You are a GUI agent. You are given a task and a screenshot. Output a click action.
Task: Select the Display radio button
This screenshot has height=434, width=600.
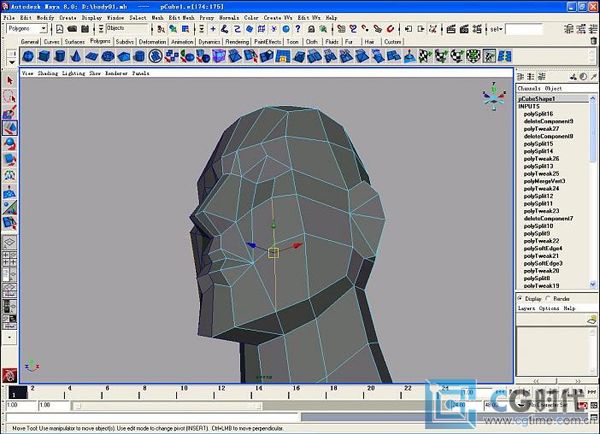pyautogui.click(x=520, y=298)
